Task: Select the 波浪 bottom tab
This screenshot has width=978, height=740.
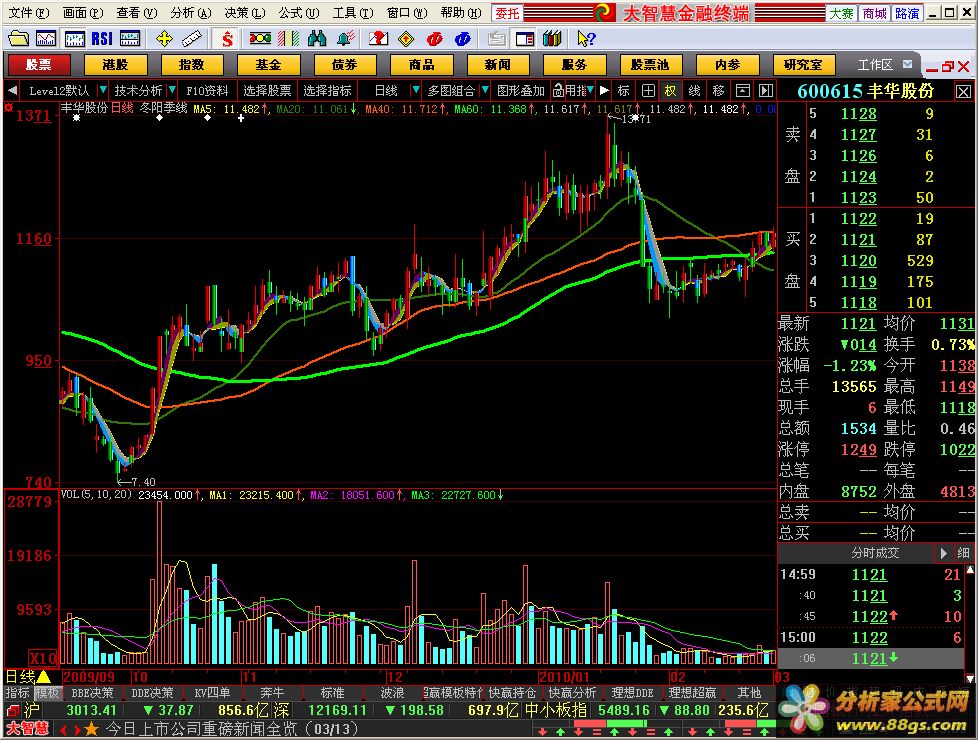Action: click(392, 693)
